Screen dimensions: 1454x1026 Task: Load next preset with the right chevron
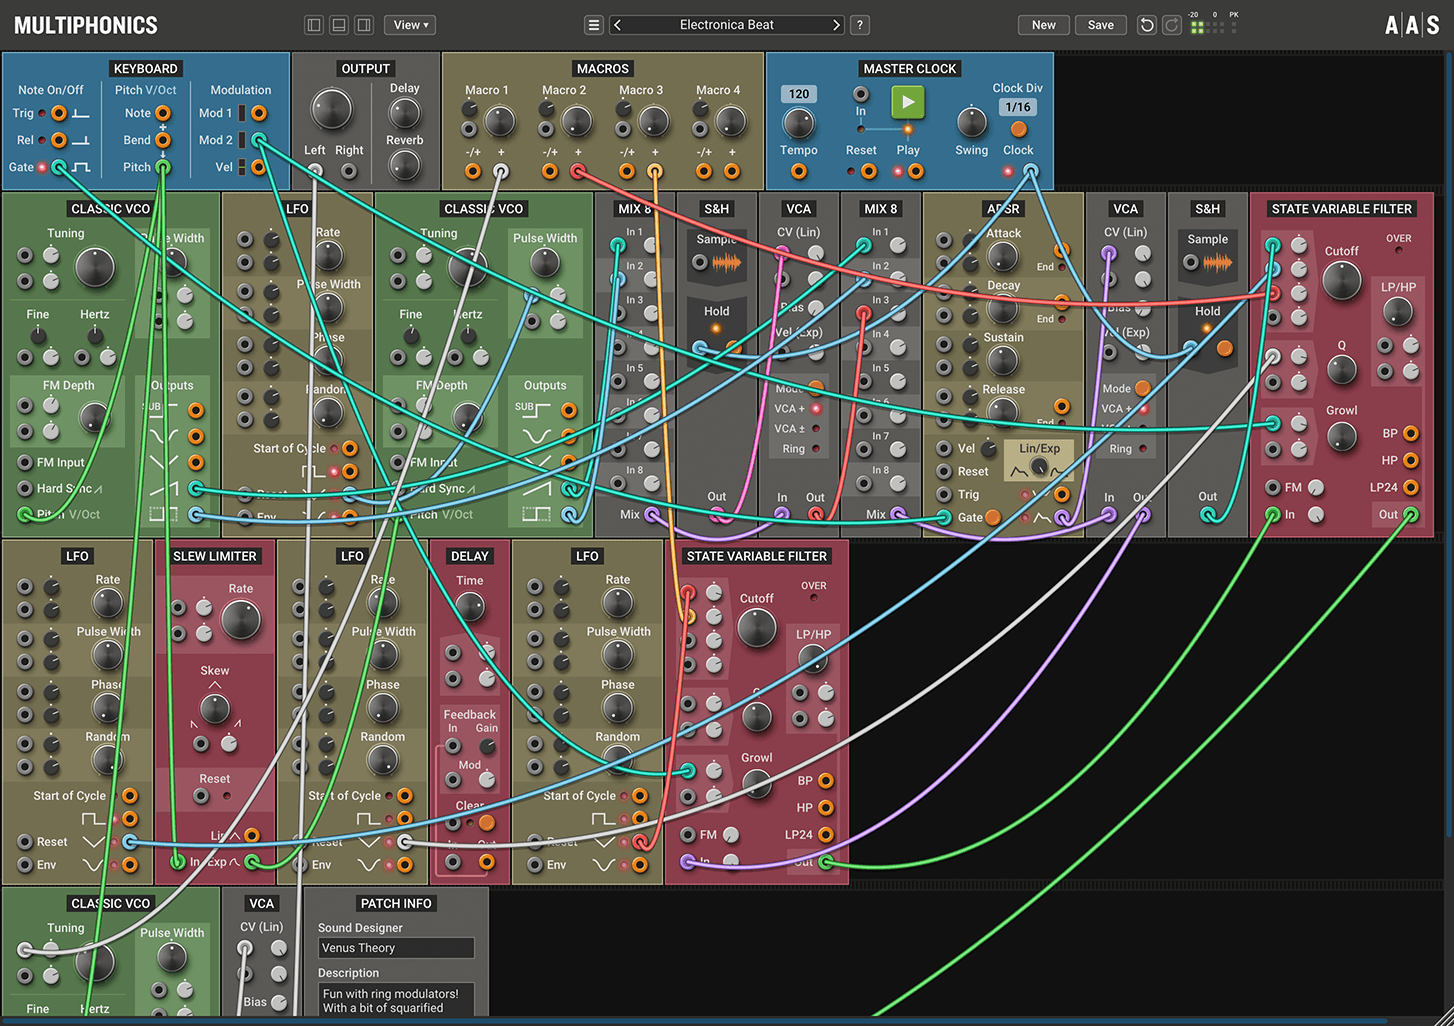pyautogui.click(x=838, y=24)
